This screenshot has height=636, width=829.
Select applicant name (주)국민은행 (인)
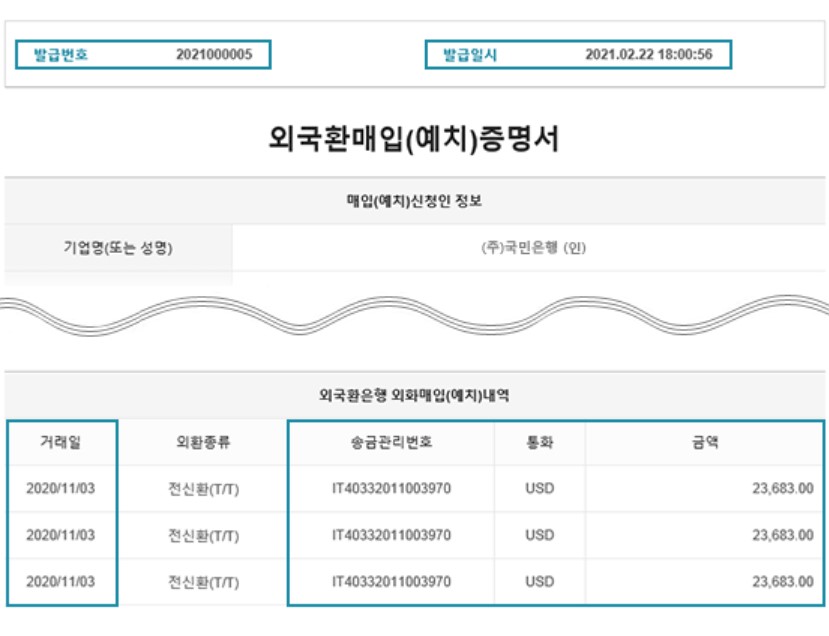(533, 247)
